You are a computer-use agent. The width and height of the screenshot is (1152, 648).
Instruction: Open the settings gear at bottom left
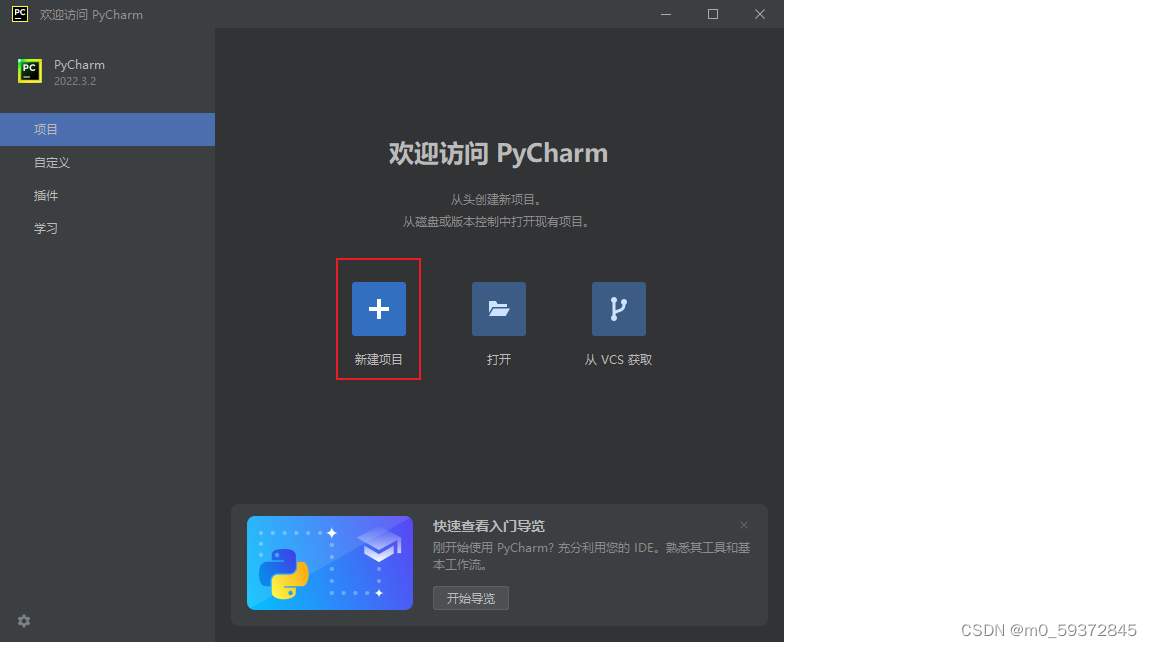click(x=24, y=621)
